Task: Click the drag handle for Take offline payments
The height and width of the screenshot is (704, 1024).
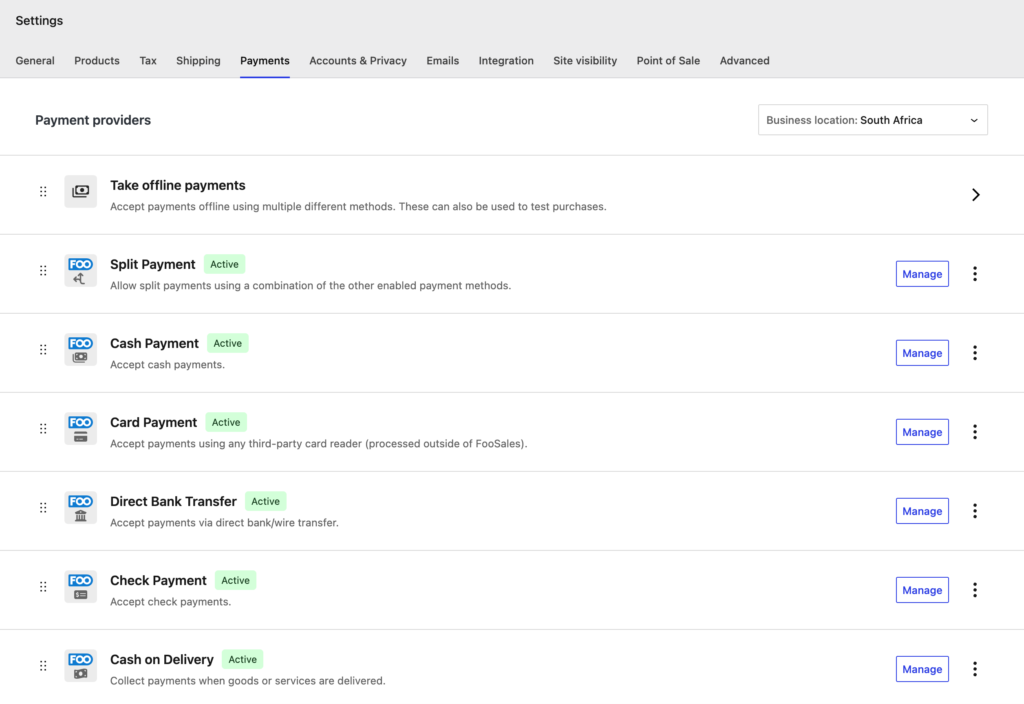Action: pos(43,191)
